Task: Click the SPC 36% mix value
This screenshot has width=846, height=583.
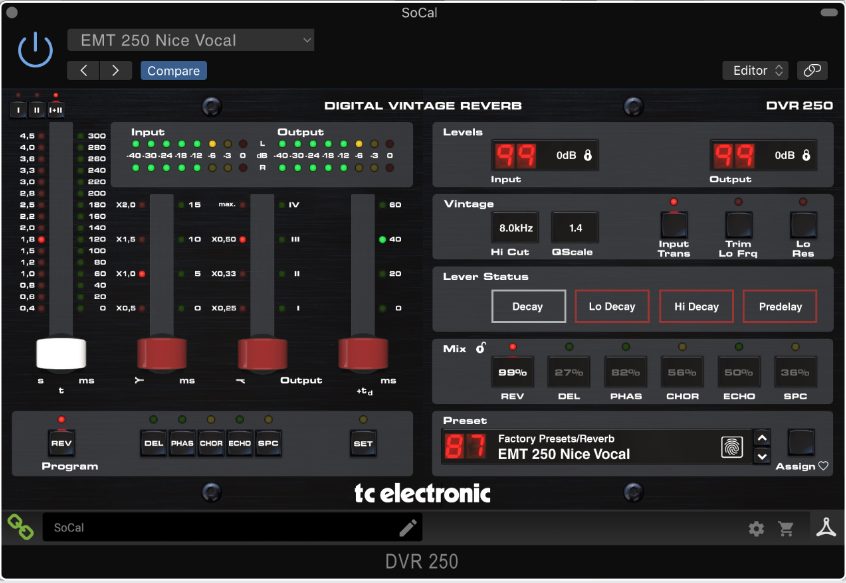Action: 795,372
